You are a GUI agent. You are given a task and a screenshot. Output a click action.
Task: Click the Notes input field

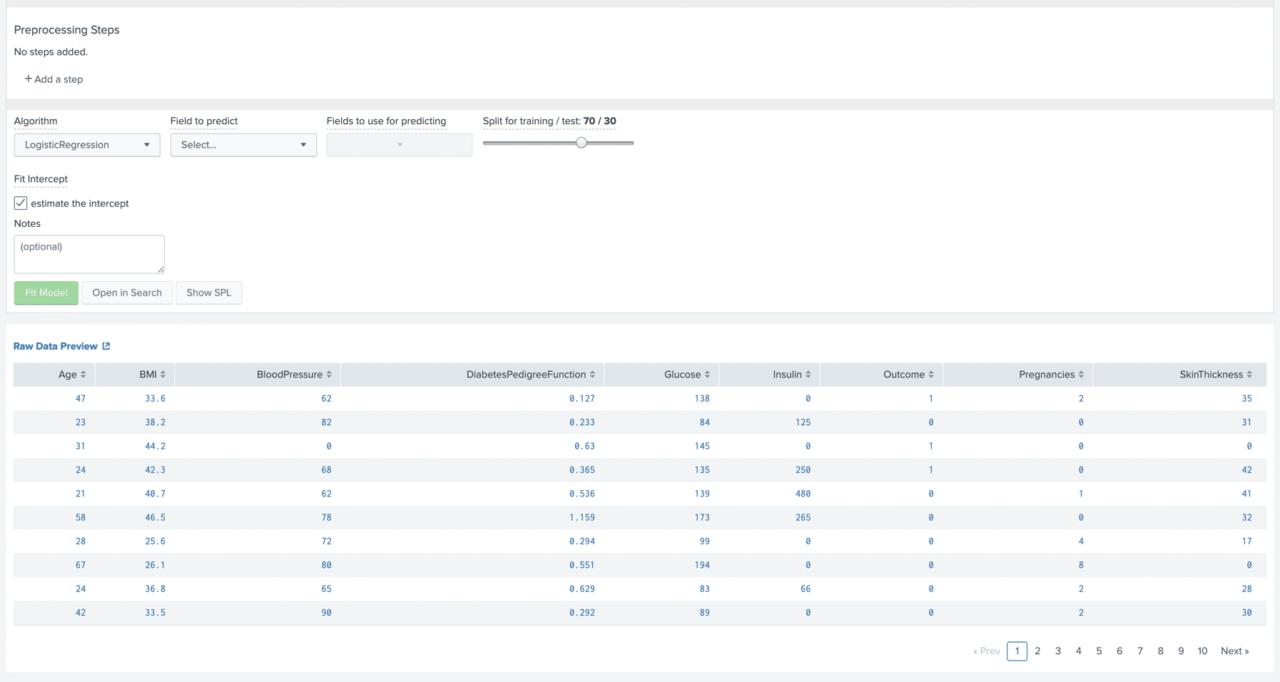coord(88,253)
